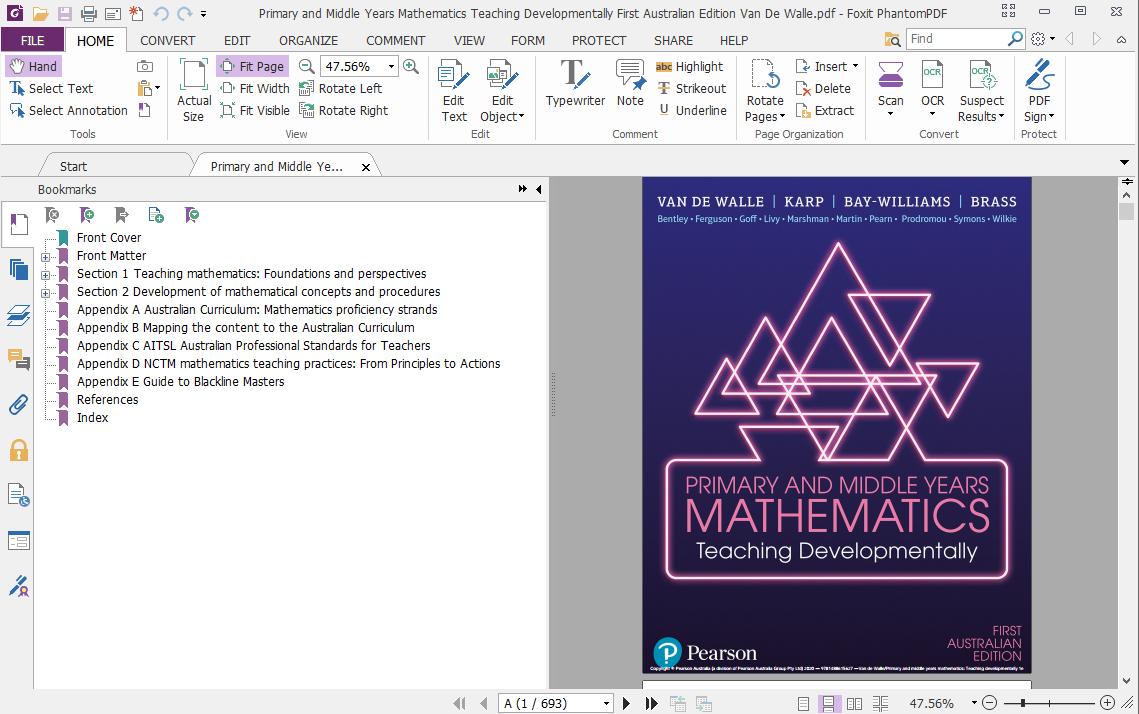Image resolution: width=1139 pixels, height=714 pixels.
Task: Click the Extract pages button
Action: pos(825,110)
